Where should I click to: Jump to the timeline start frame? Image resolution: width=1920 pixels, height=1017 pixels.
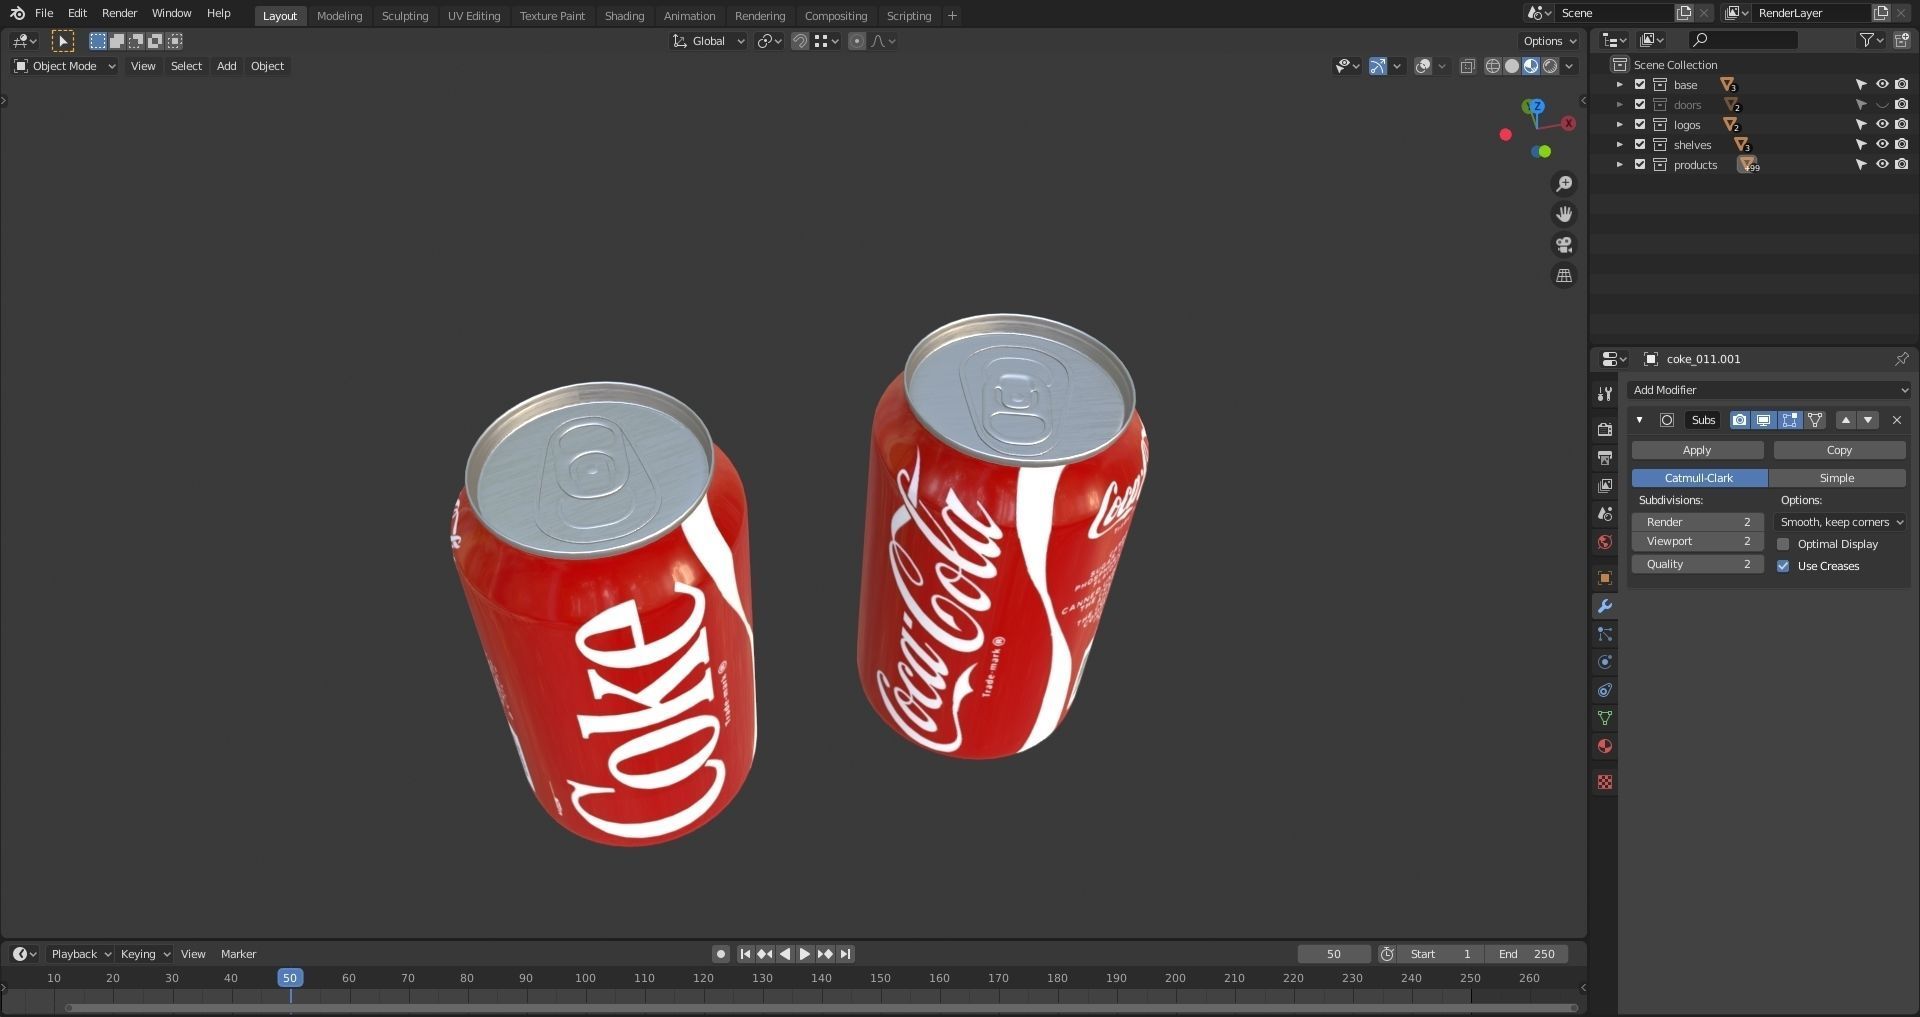tap(745, 954)
